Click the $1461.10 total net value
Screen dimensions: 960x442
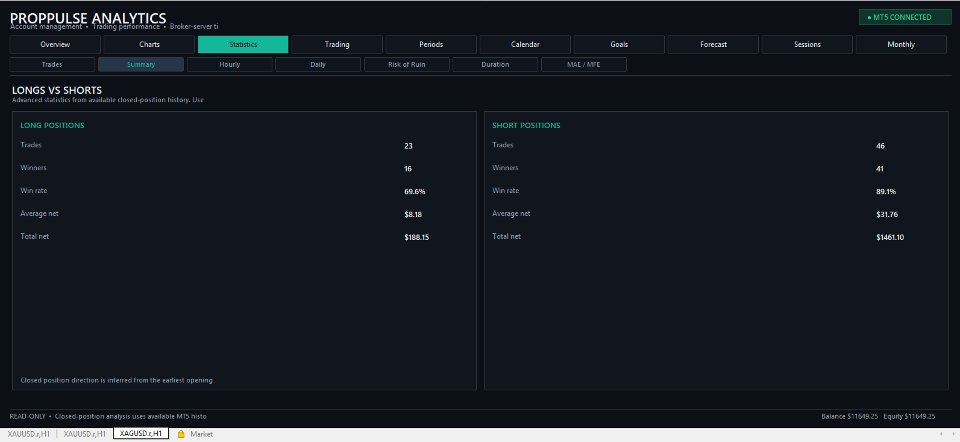coord(890,238)
